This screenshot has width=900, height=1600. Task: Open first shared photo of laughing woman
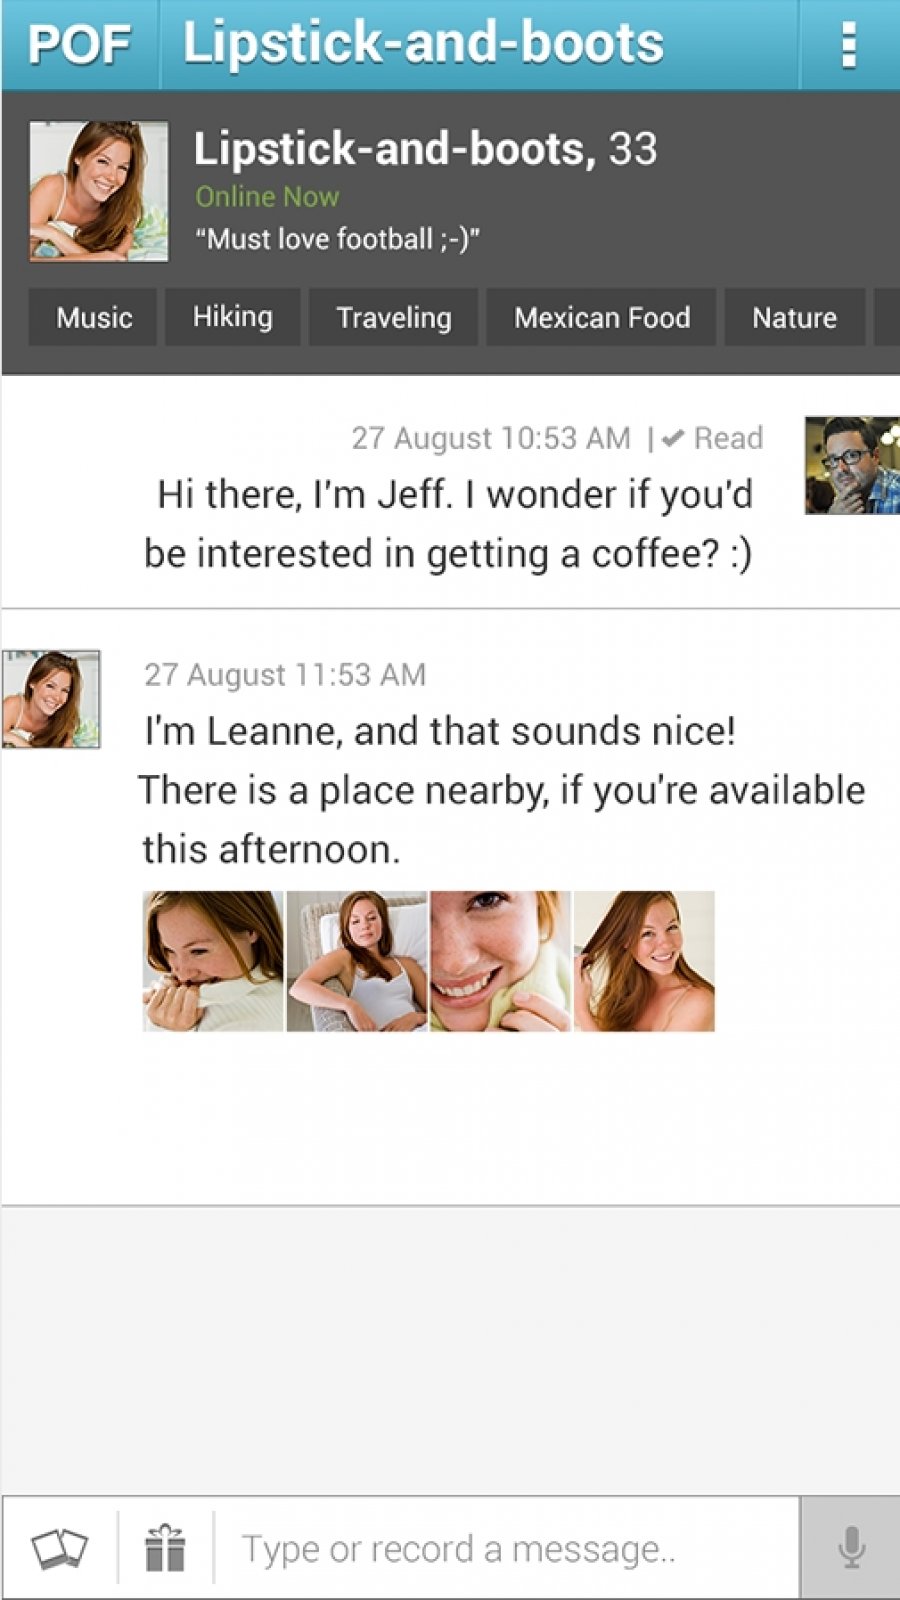click(213, 961)
